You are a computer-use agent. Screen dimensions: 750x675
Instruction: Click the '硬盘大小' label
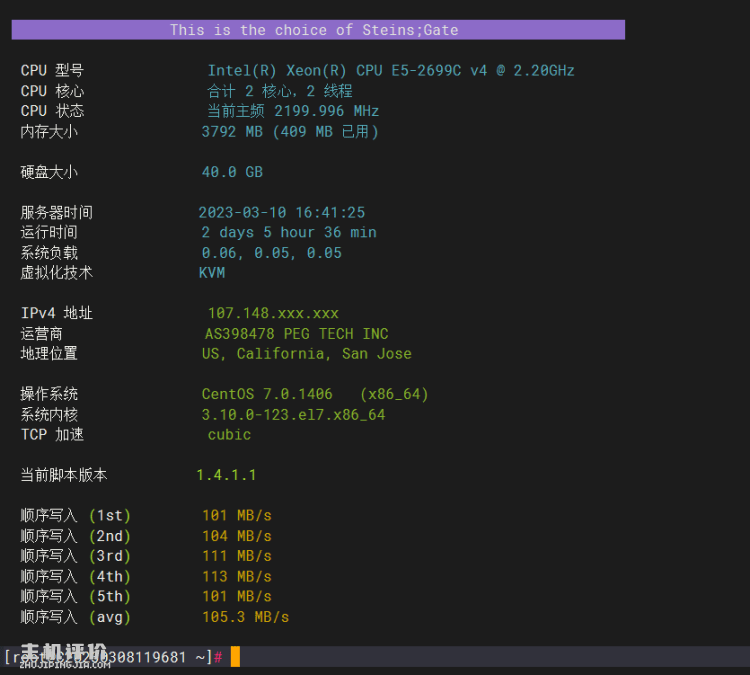coord(49,172)
